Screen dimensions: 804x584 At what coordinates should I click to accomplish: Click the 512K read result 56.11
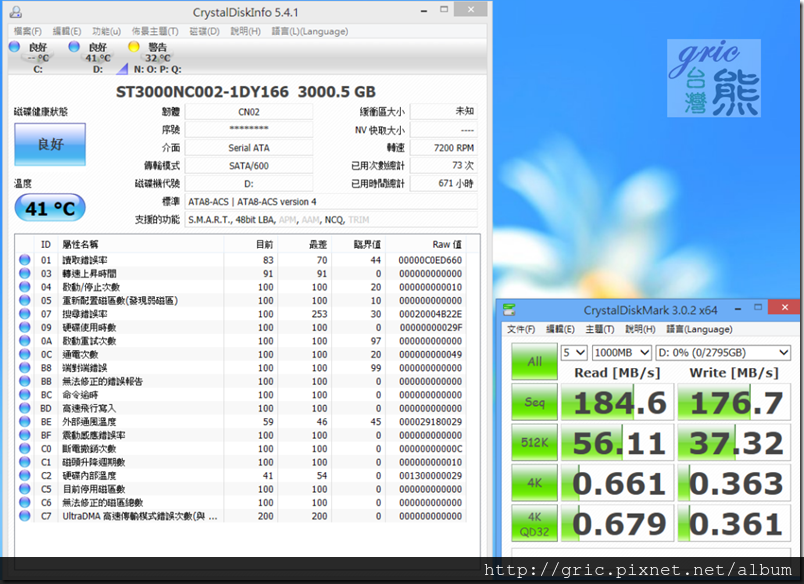click(617, 442)
